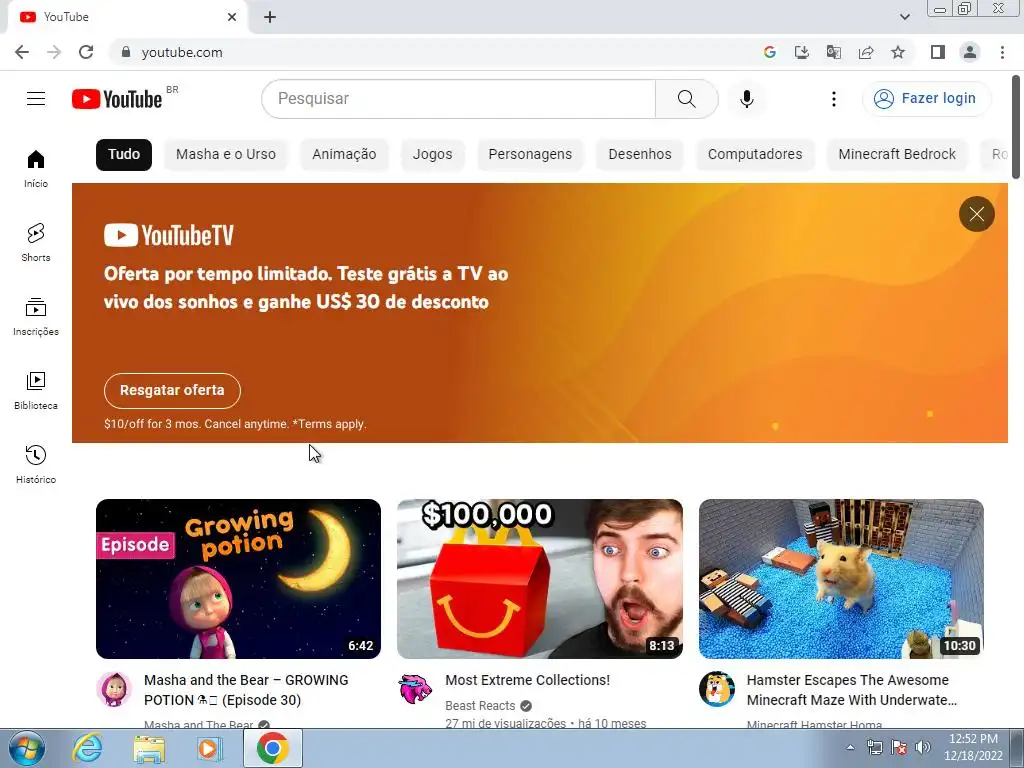This screenshot has width=1024, height=768.
Task: Dismiss the YouTube TV banner
Action: click(x=976, y=214)
